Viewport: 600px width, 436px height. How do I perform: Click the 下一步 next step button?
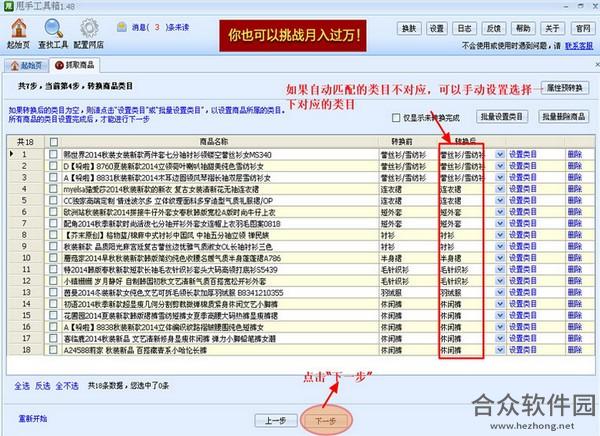[x=326, y=421]
